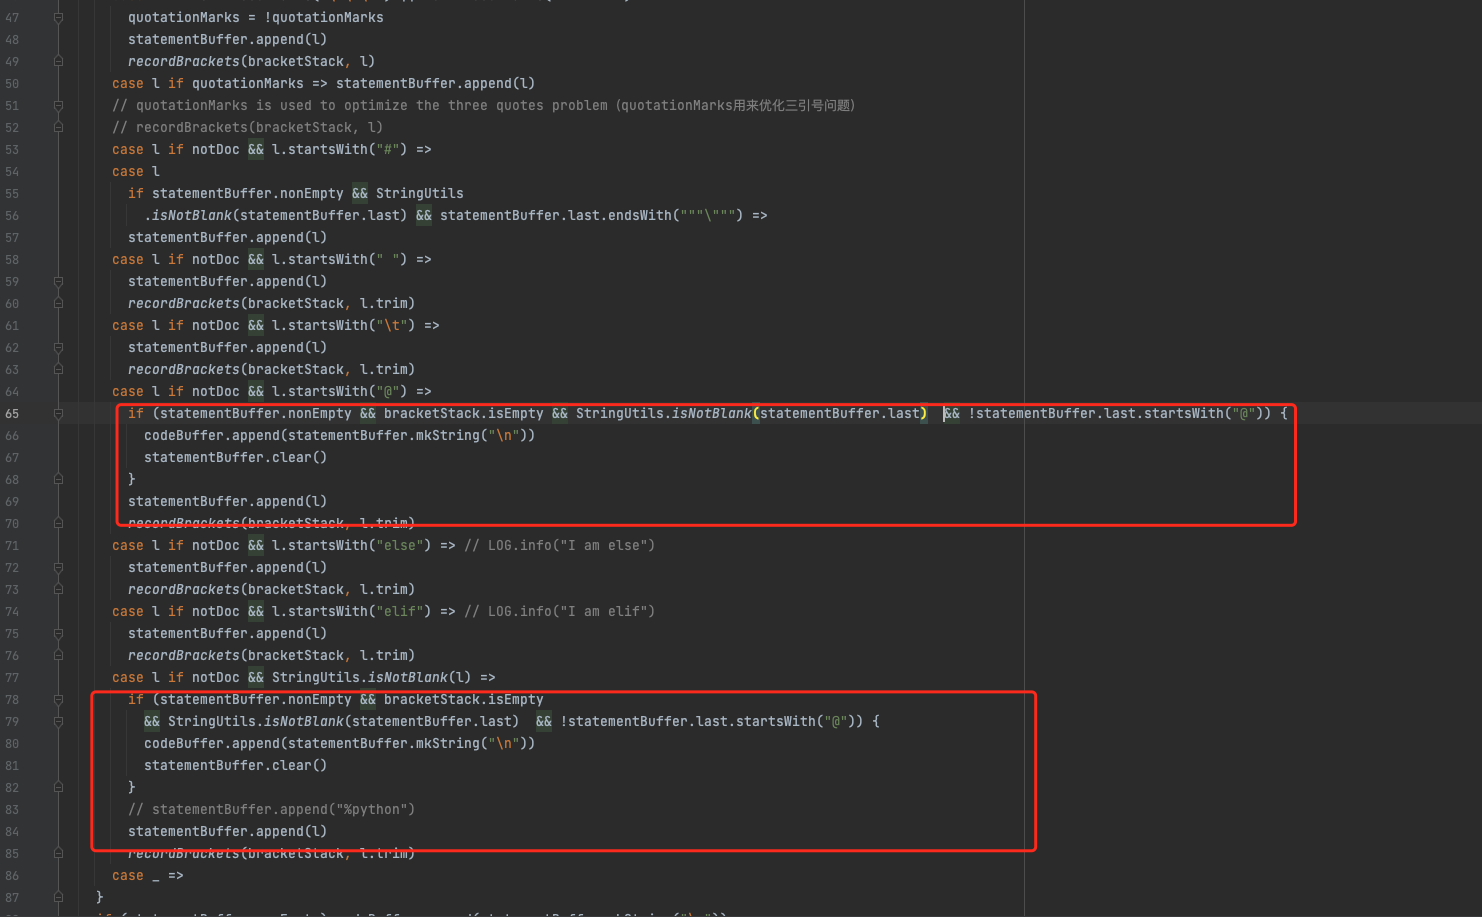Click closing brace on line 68
Image resolution: width=1482 pixels, height=917 pixels.
coord(132,480)
